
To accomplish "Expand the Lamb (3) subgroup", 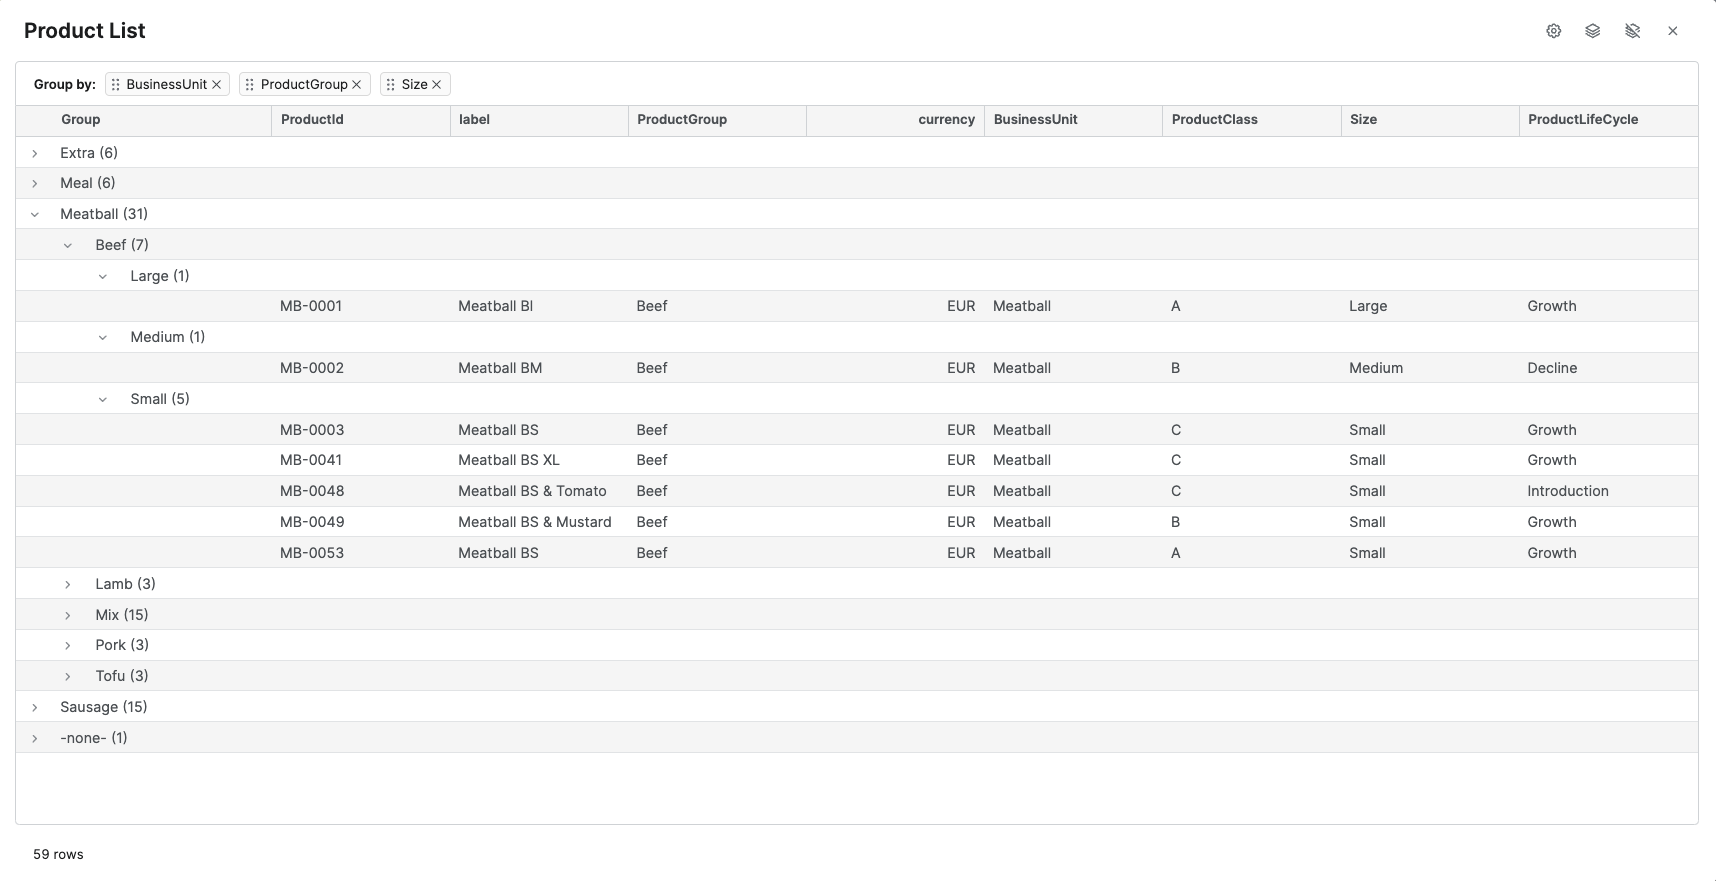I will click(68, 584).
